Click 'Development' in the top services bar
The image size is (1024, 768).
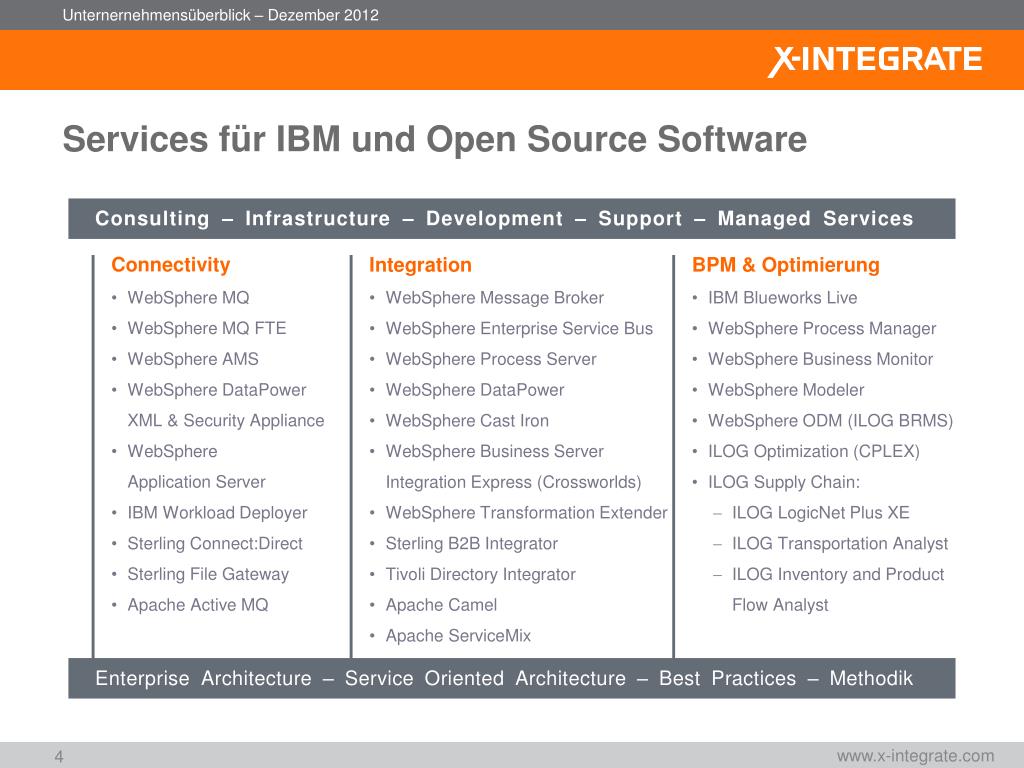(x=494, y=218)
